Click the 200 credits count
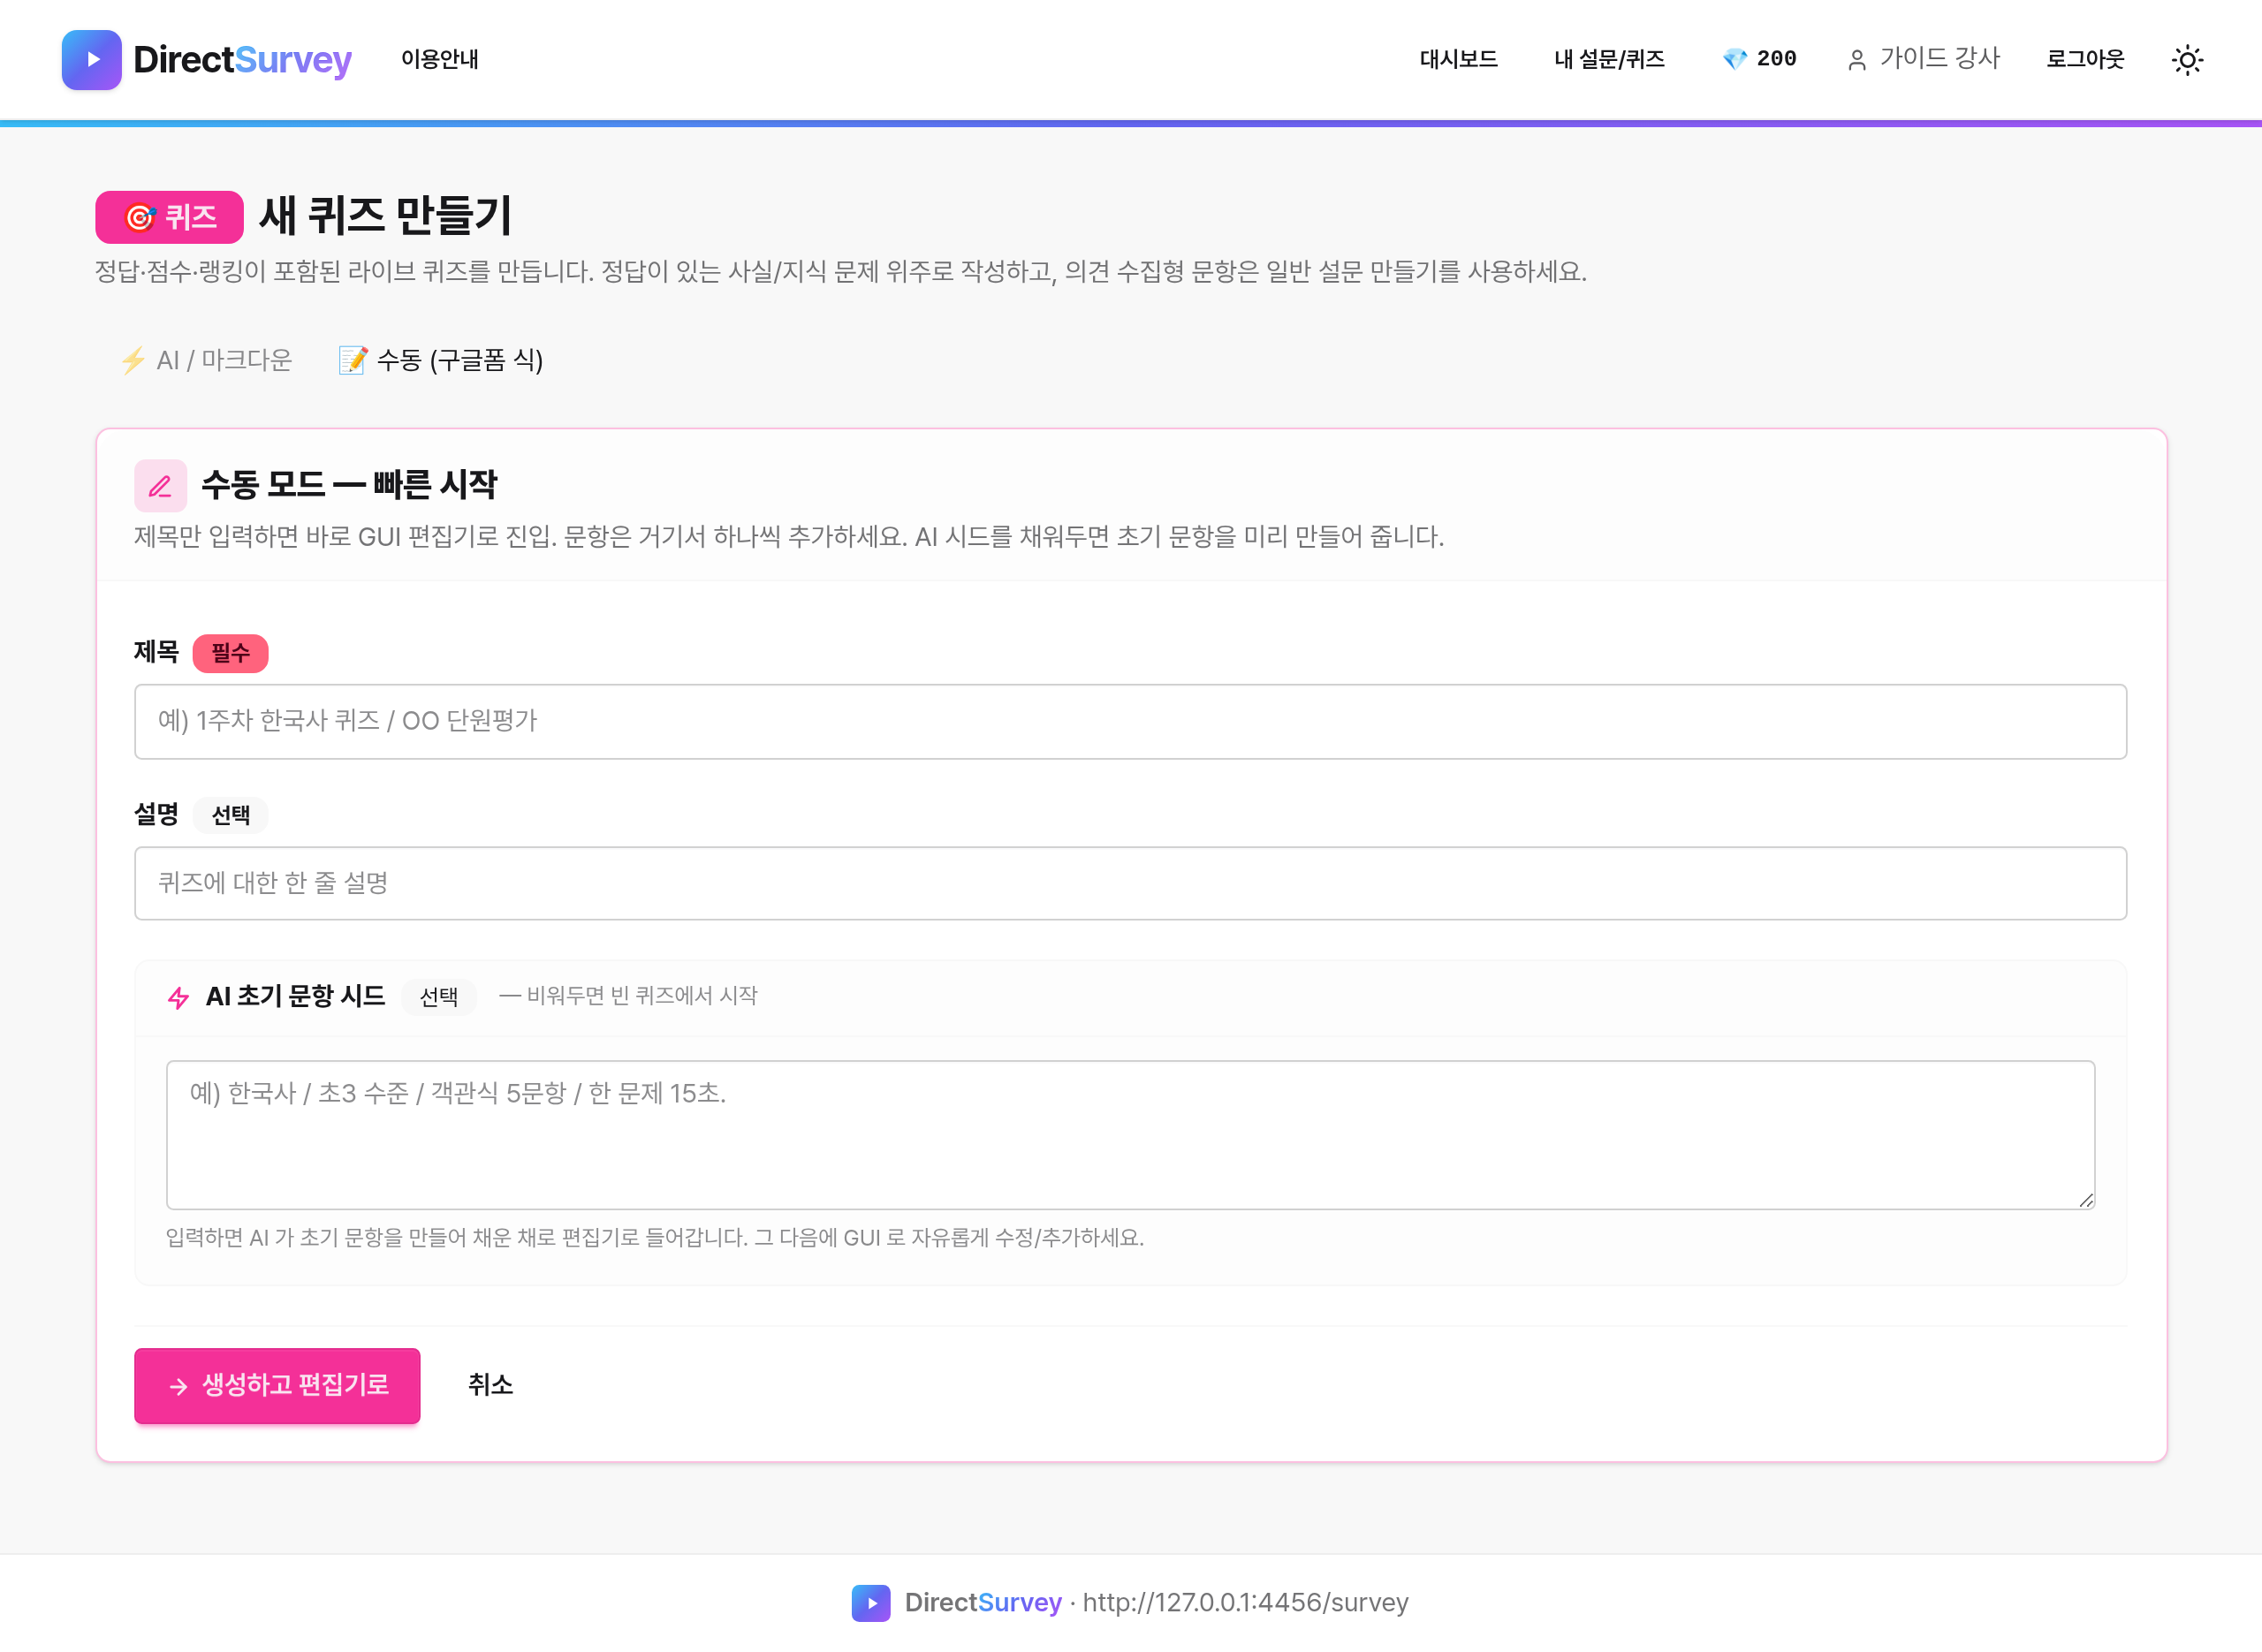The height and width of the screenshot is (1652, 2262). (x=1776, y=59)
